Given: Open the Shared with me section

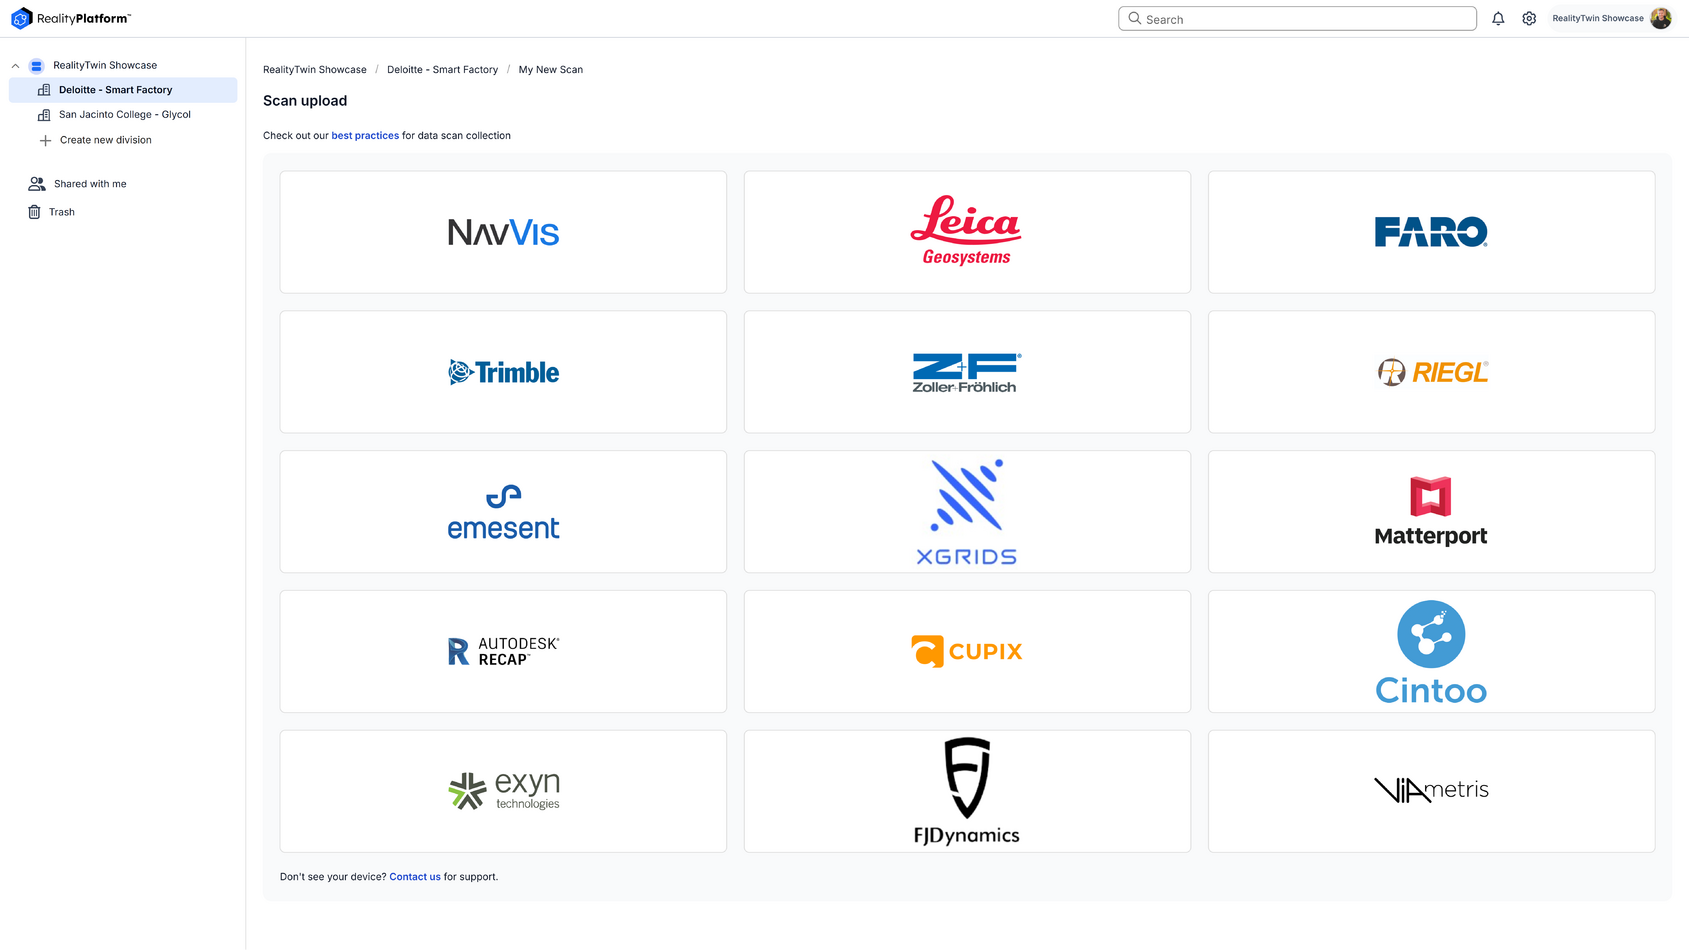Looking at the screenshot, I should [x=91, y=183].
